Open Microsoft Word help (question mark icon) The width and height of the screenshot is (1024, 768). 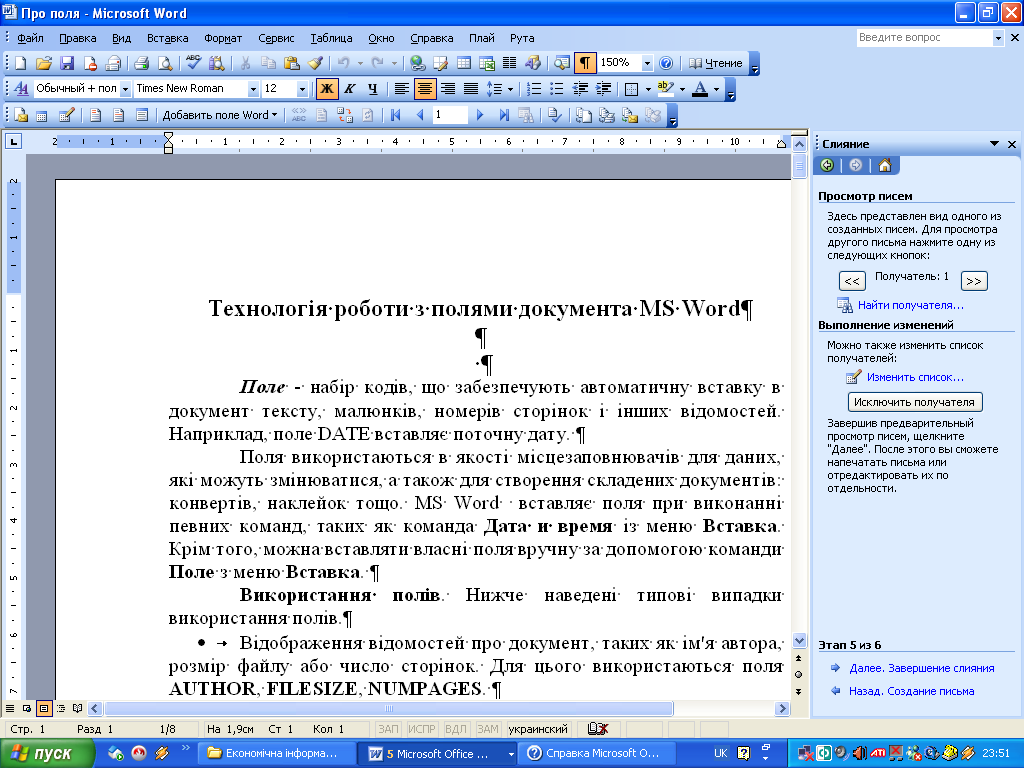(666, 63)
